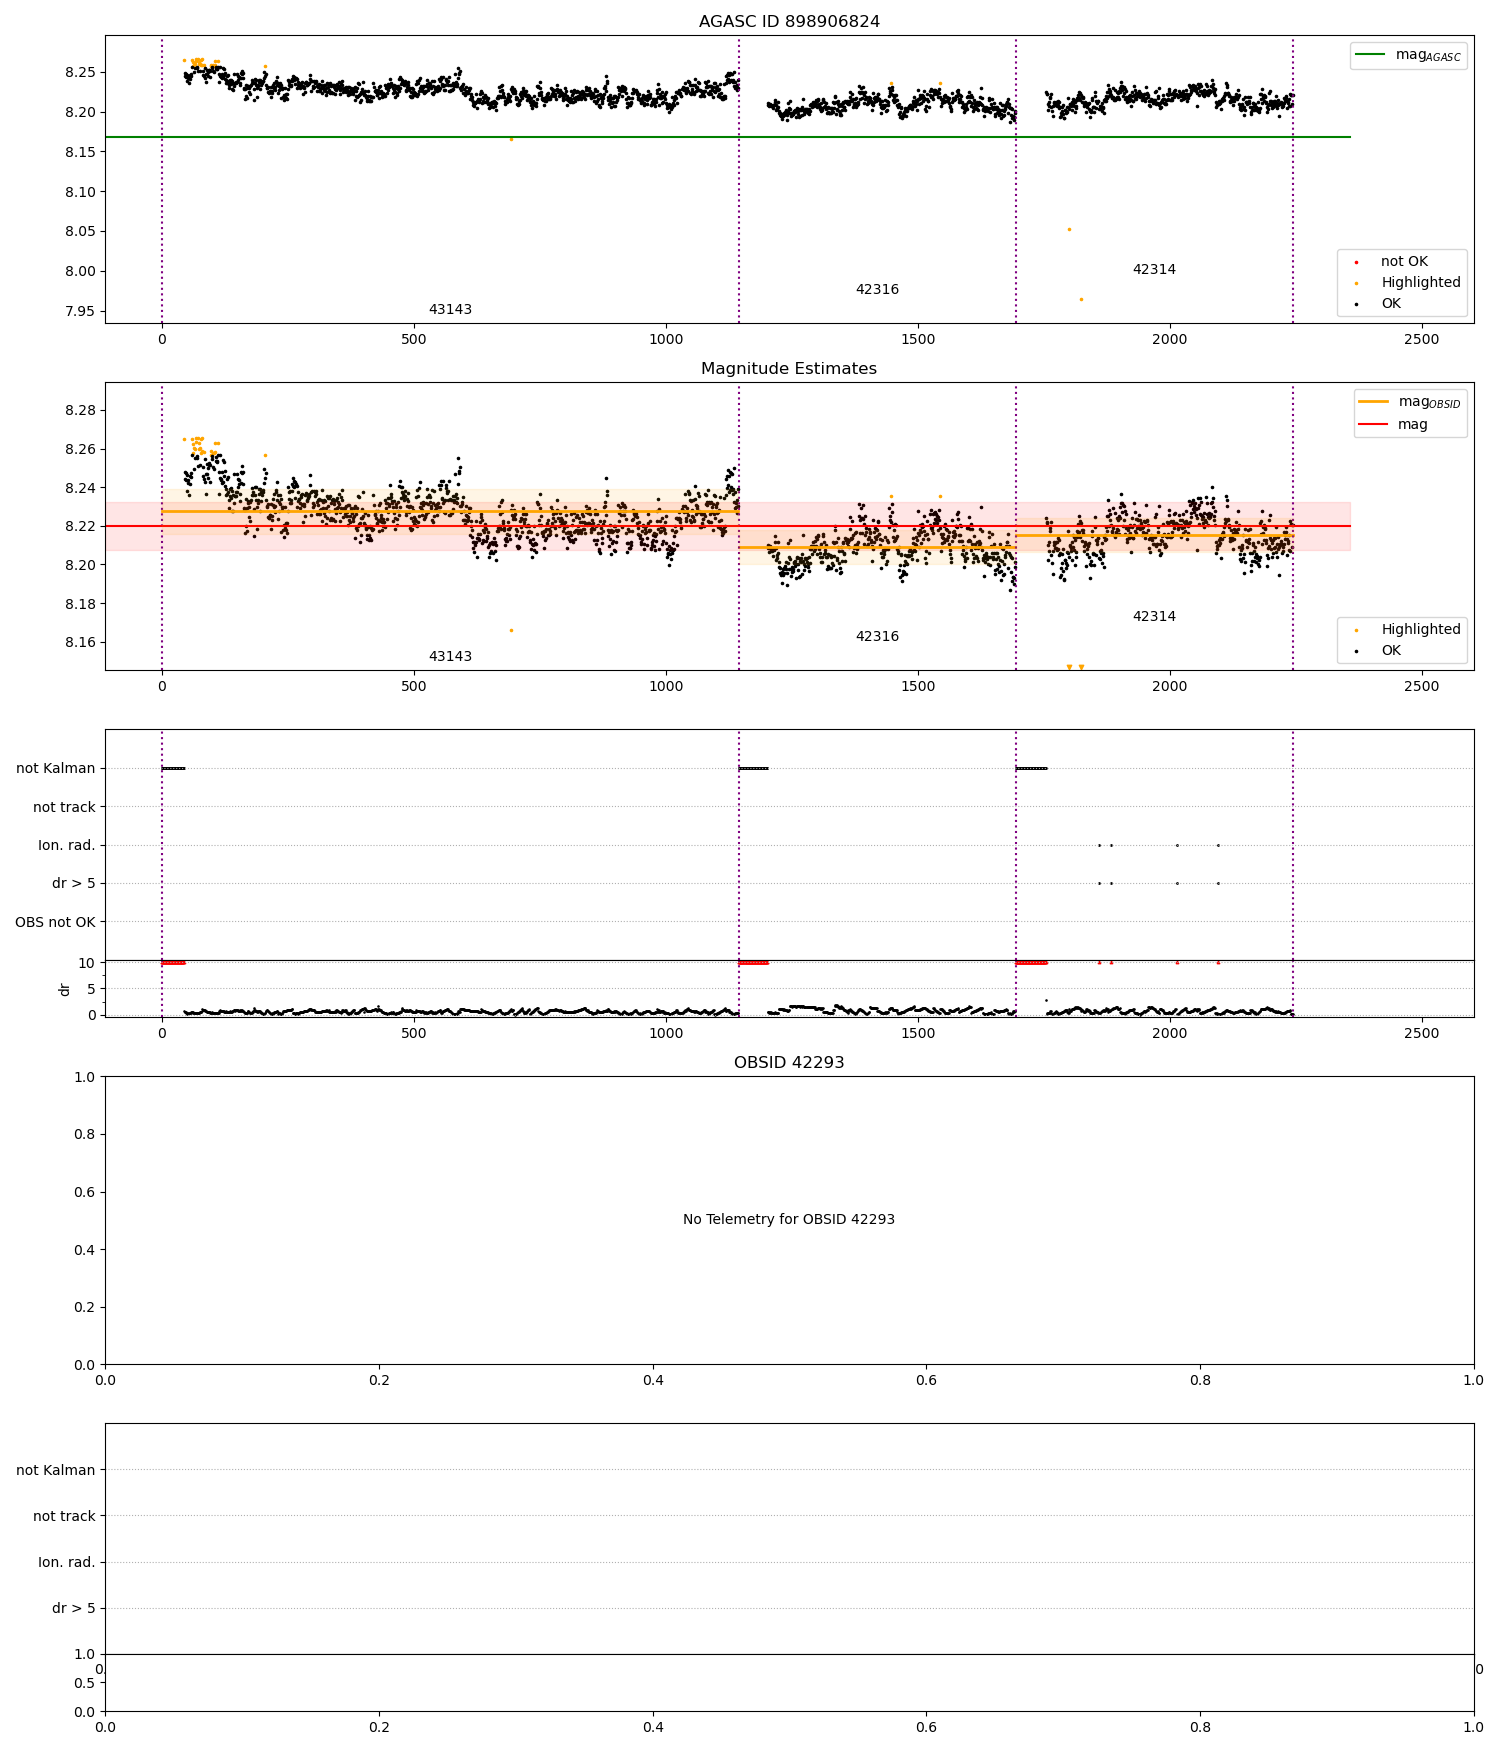Click the 42316 label in Magnitude Estimates plot
This screenshot has height=1750, width=1500.
(x=877, y=637)
